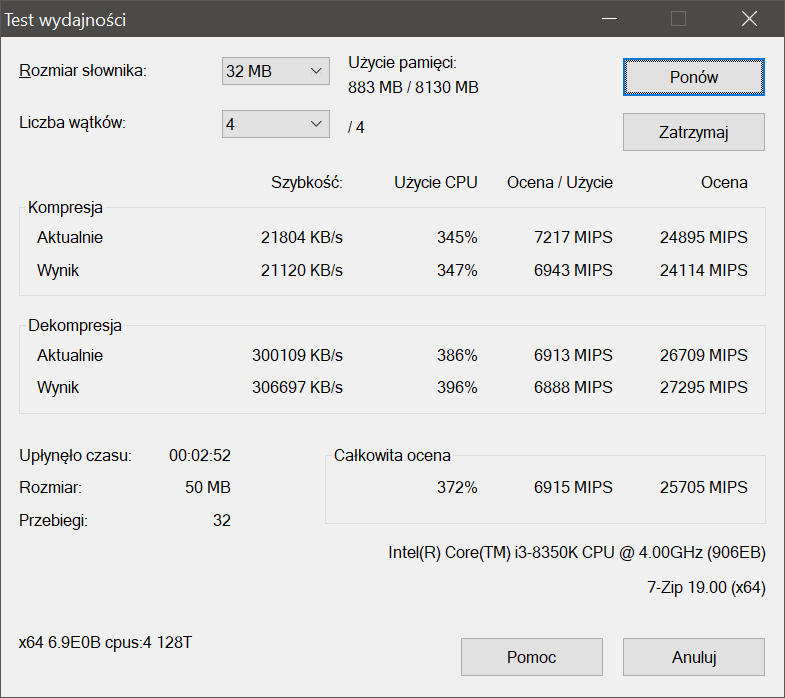Viewport: 785px width, 698px height.
Task: Click the Liczba wątków label
Action: 72,123
